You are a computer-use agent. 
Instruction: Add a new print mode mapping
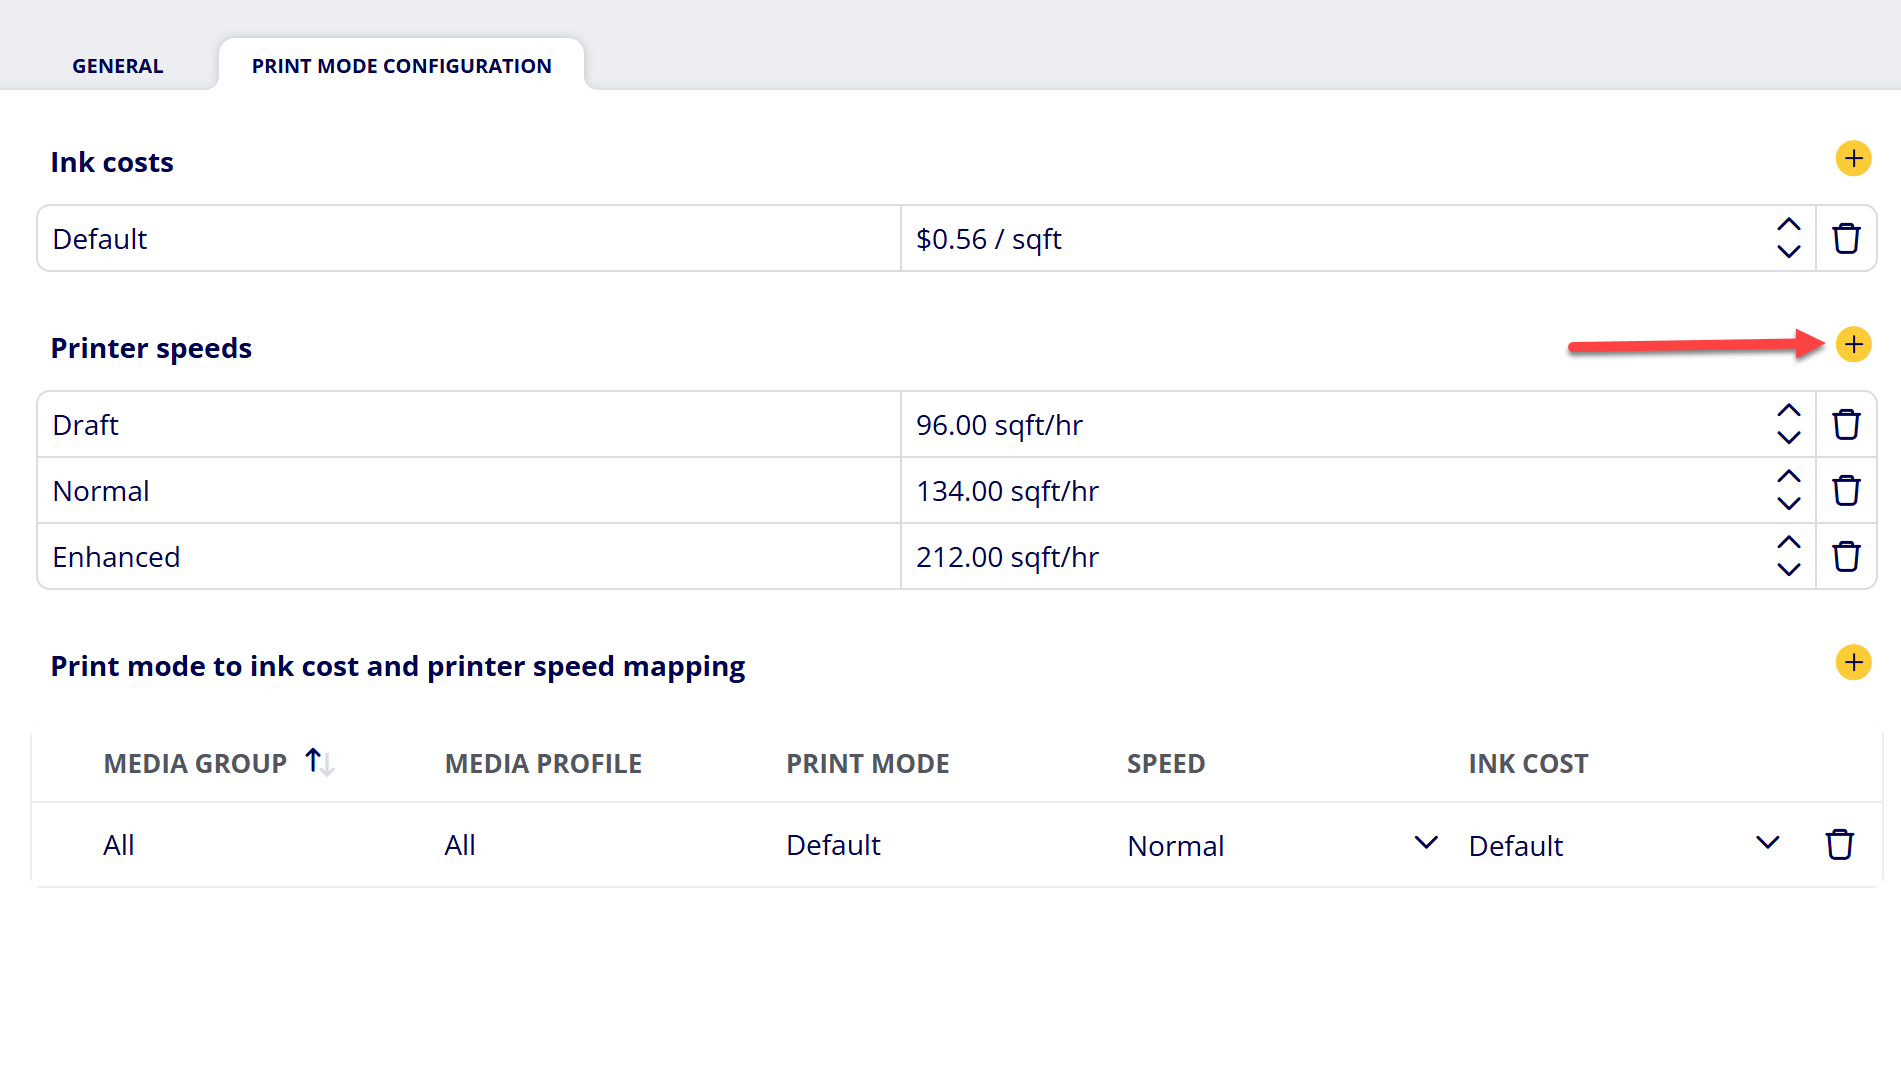click(1853, 662)
